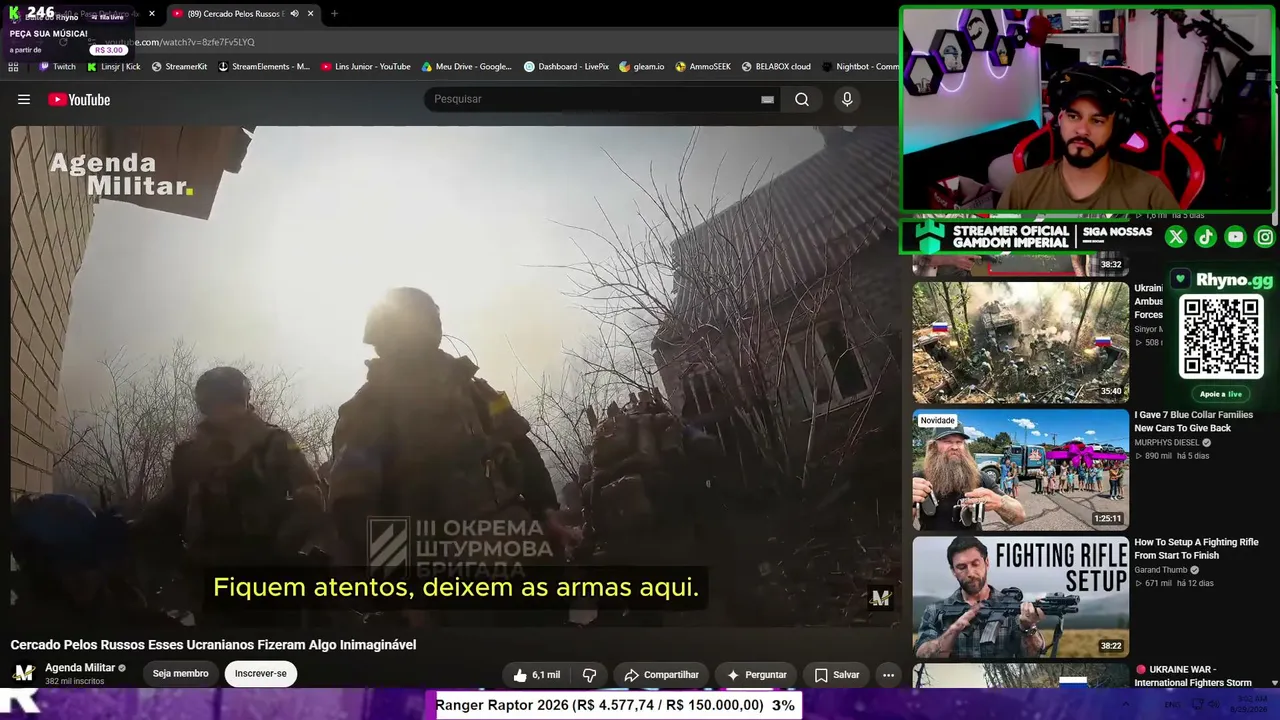Click the YouTube social icon in overlay
1280x720 pixels.
(1235, 237)
